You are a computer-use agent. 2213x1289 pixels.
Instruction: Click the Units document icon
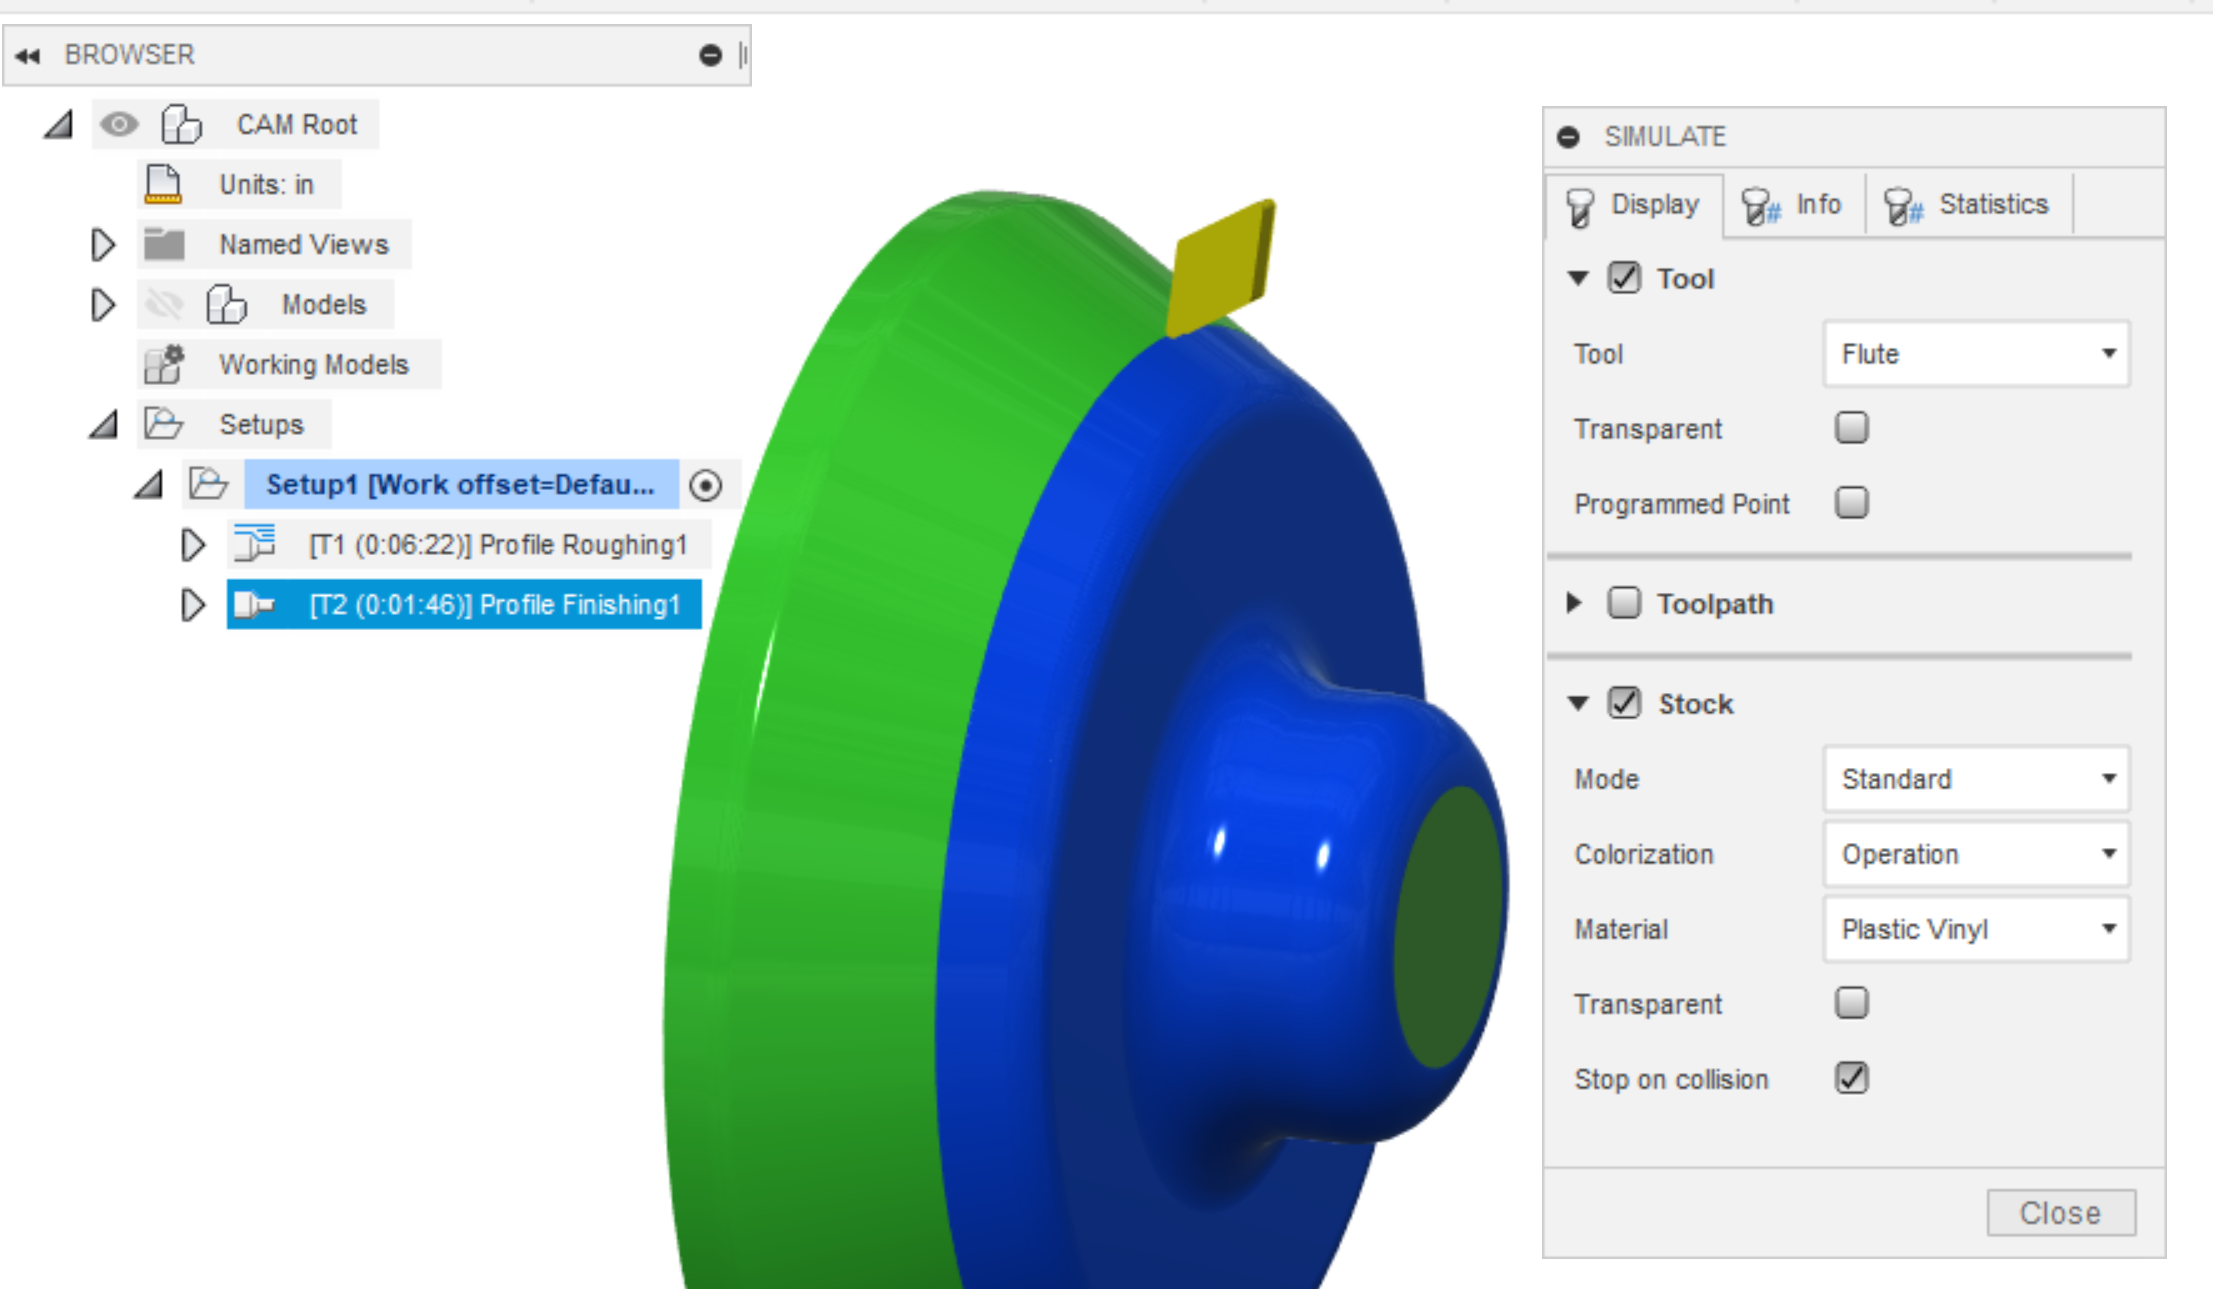tap(163, 185)
